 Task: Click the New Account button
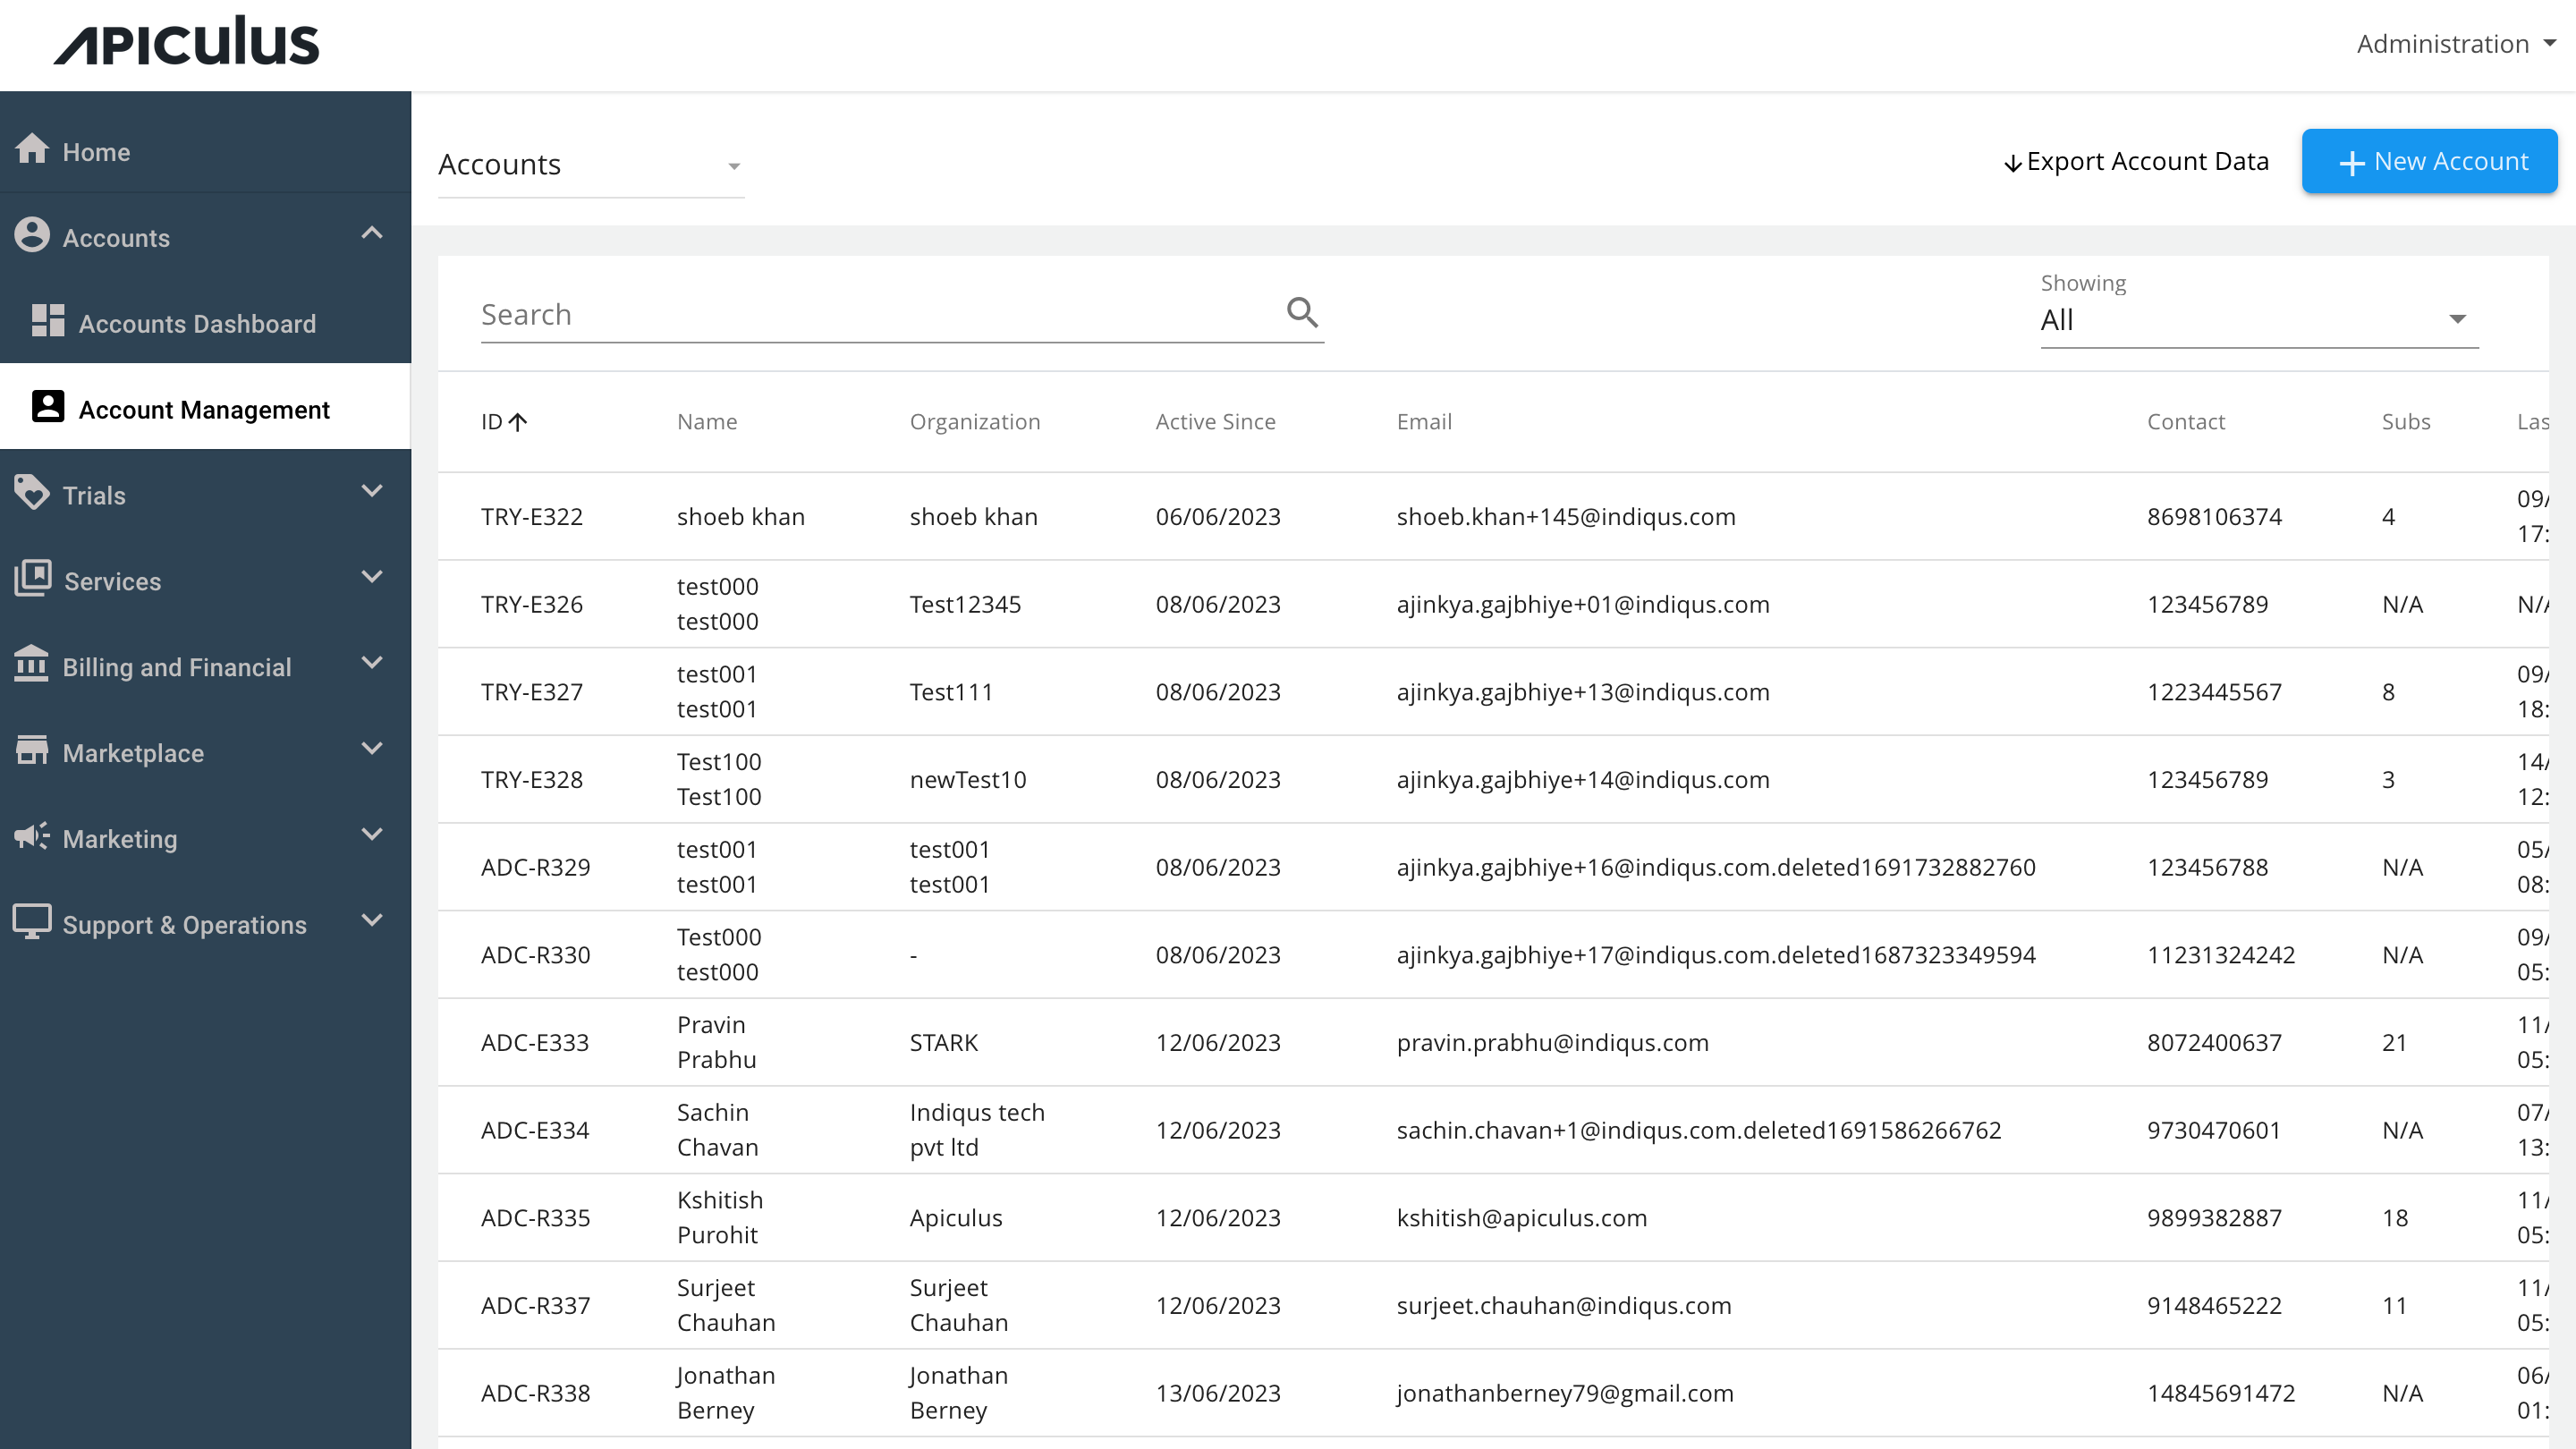2429,161
